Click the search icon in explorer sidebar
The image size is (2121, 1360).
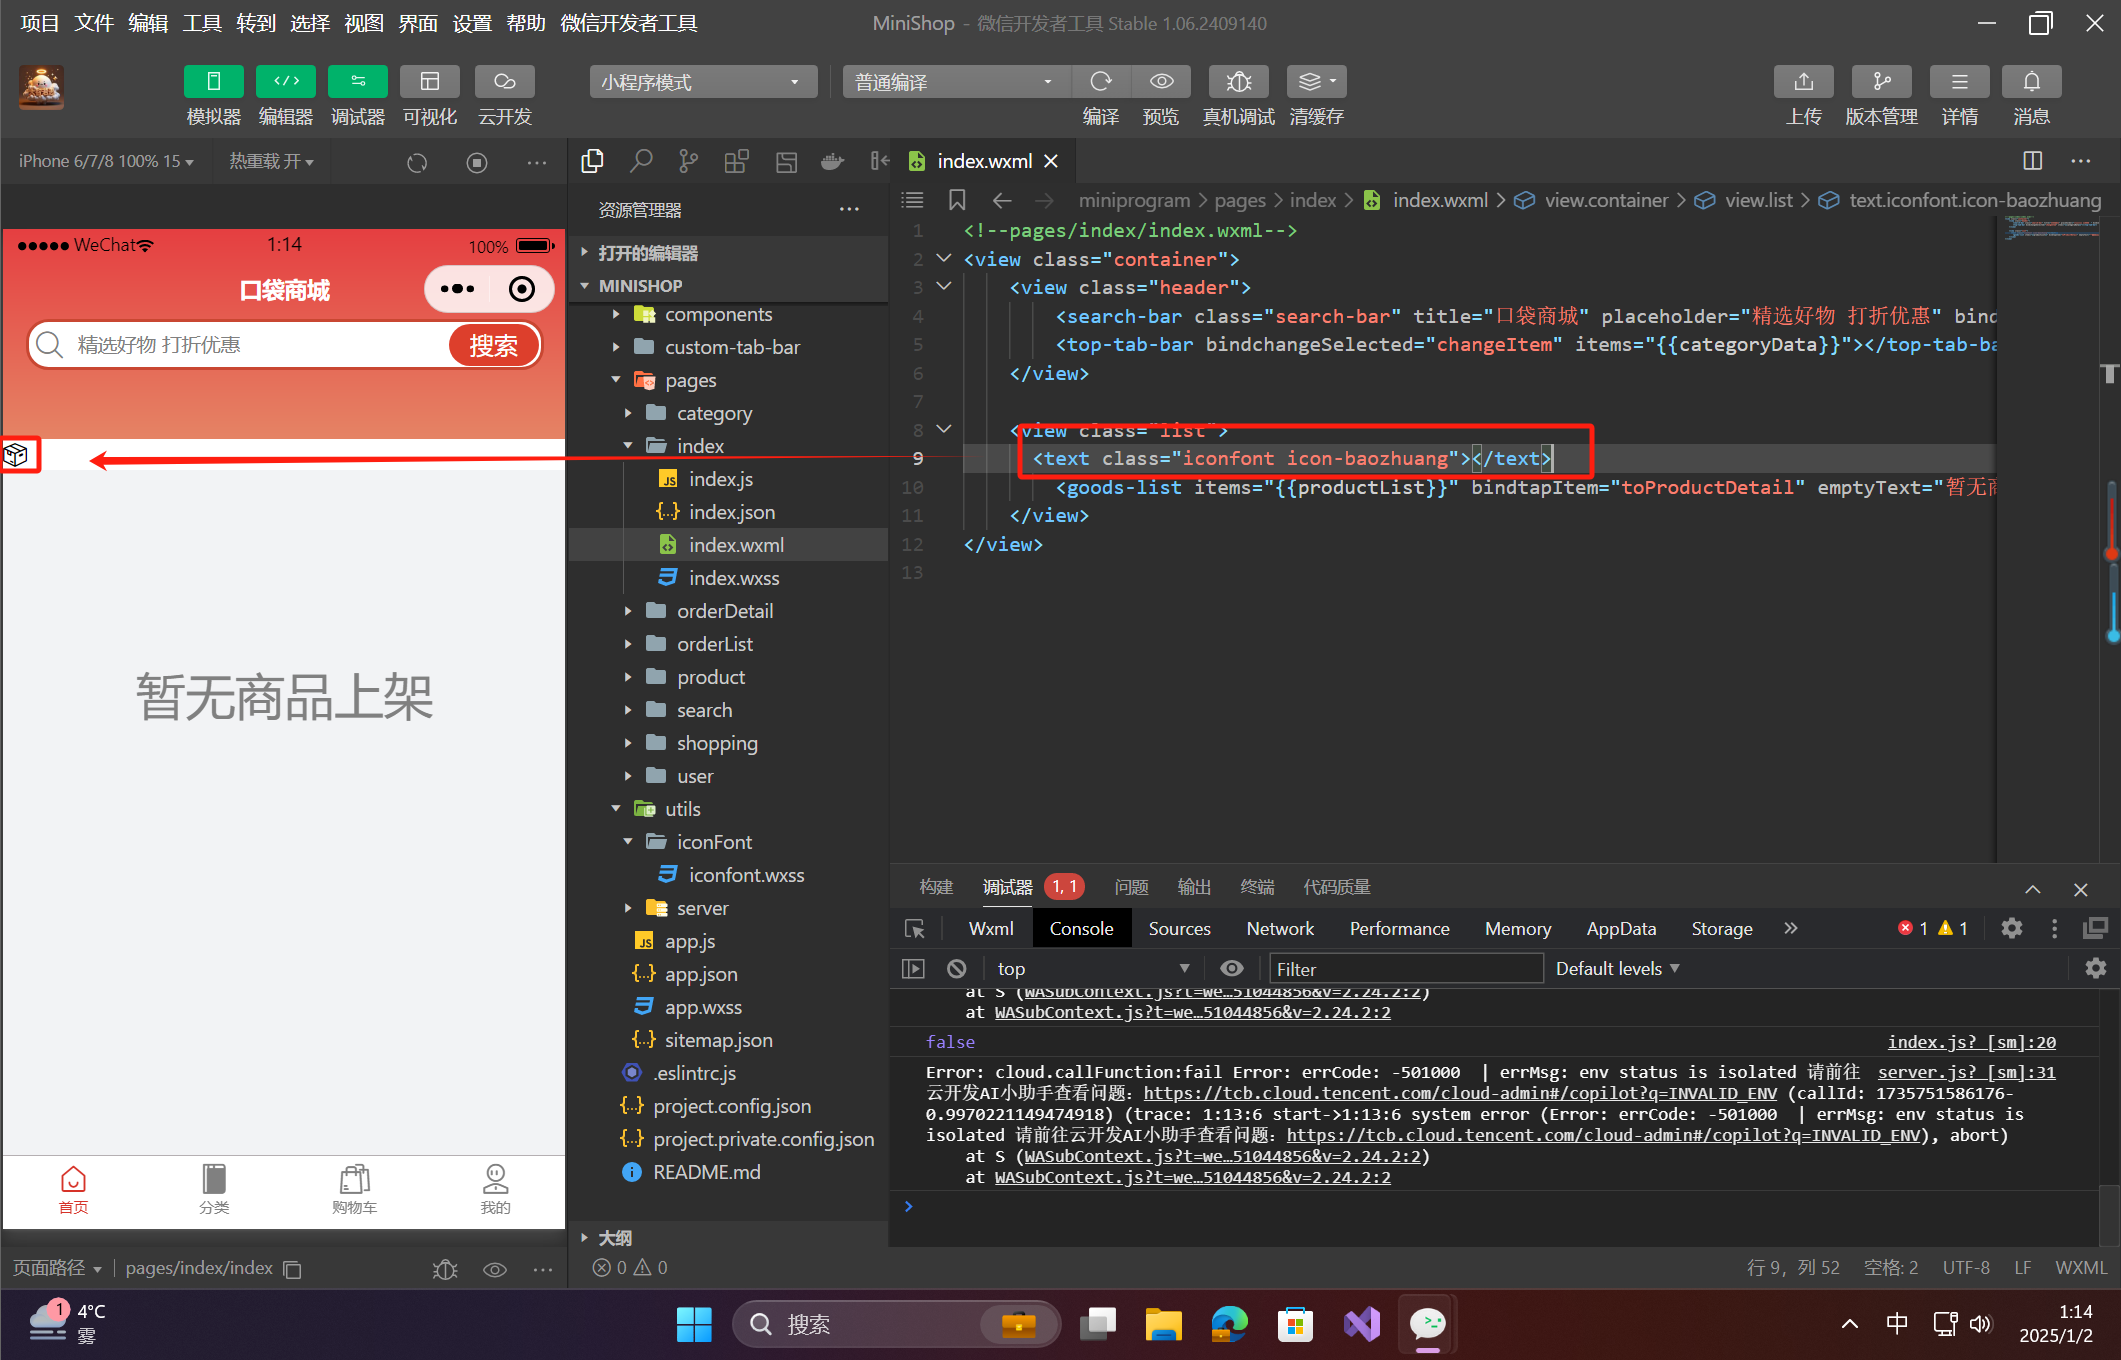641,161
